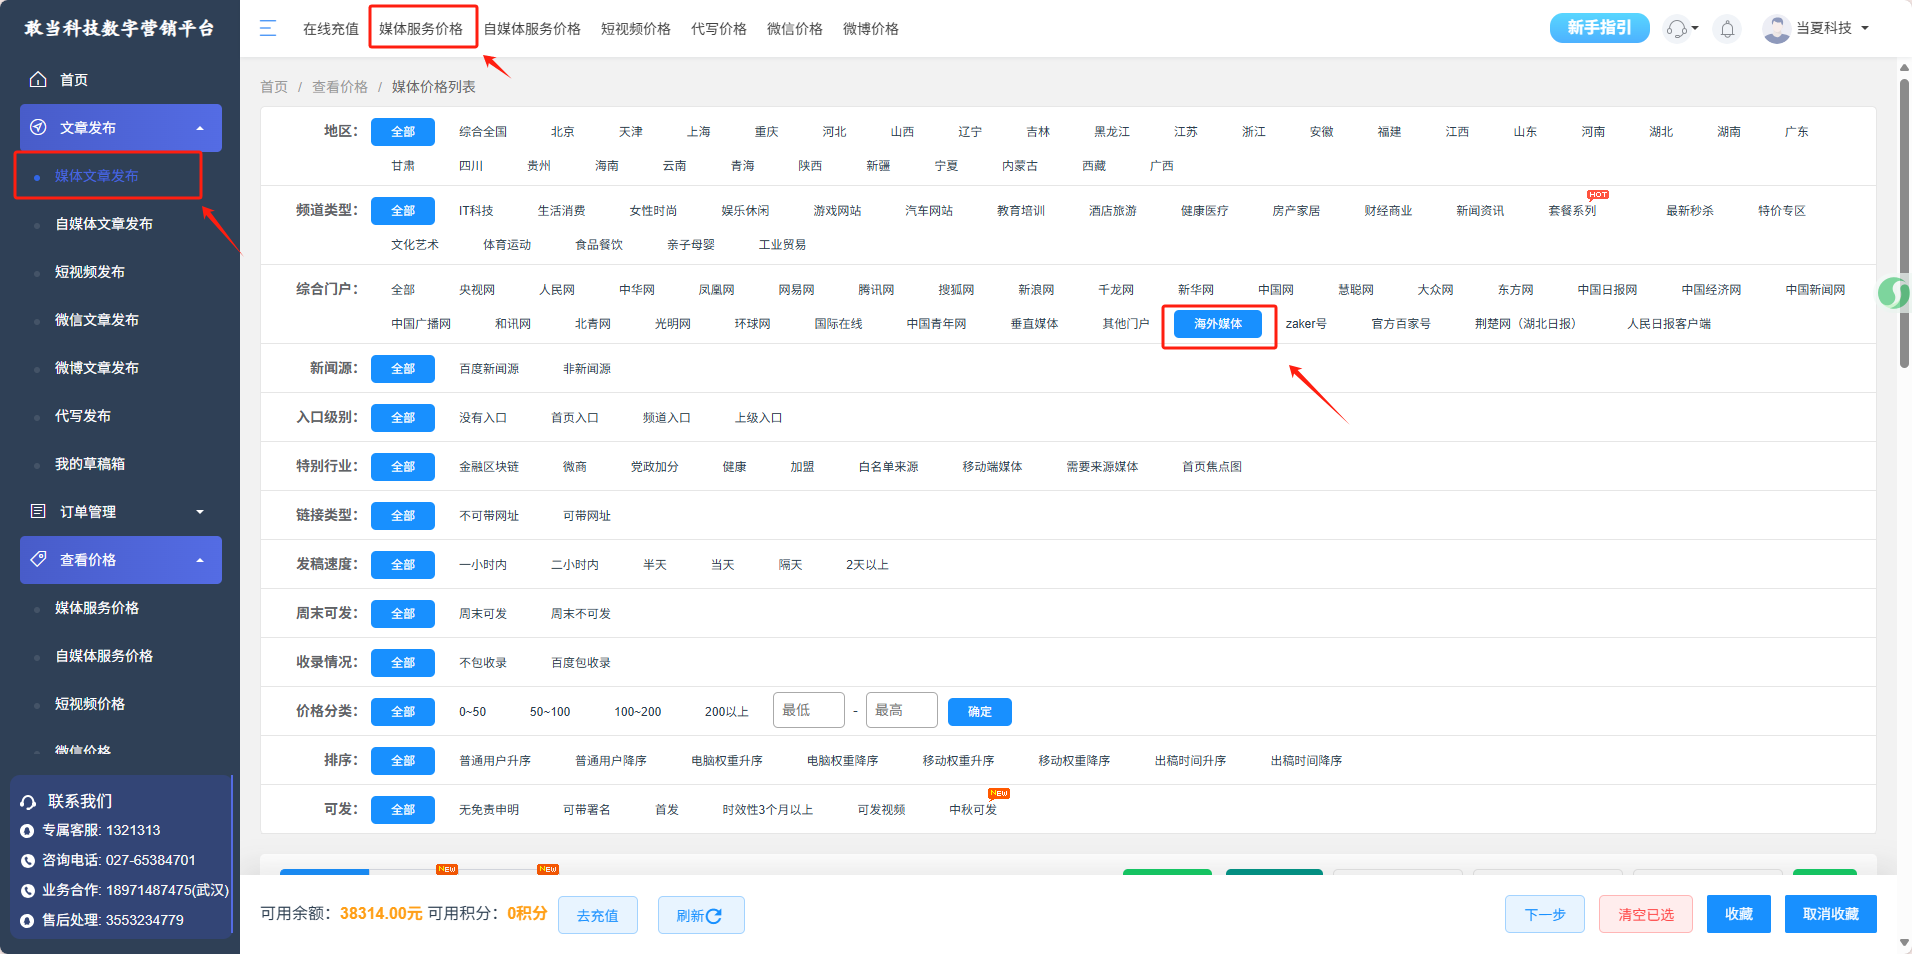Click the 最低 price input field

[809, 710]
